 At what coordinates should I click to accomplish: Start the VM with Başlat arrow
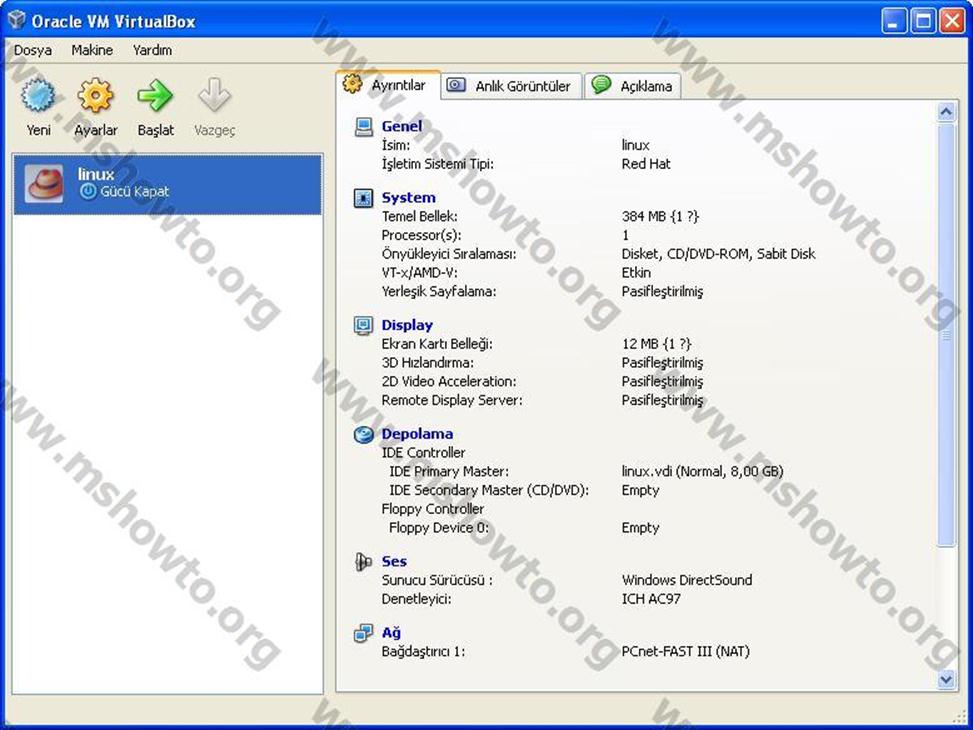tap(155, 96)
